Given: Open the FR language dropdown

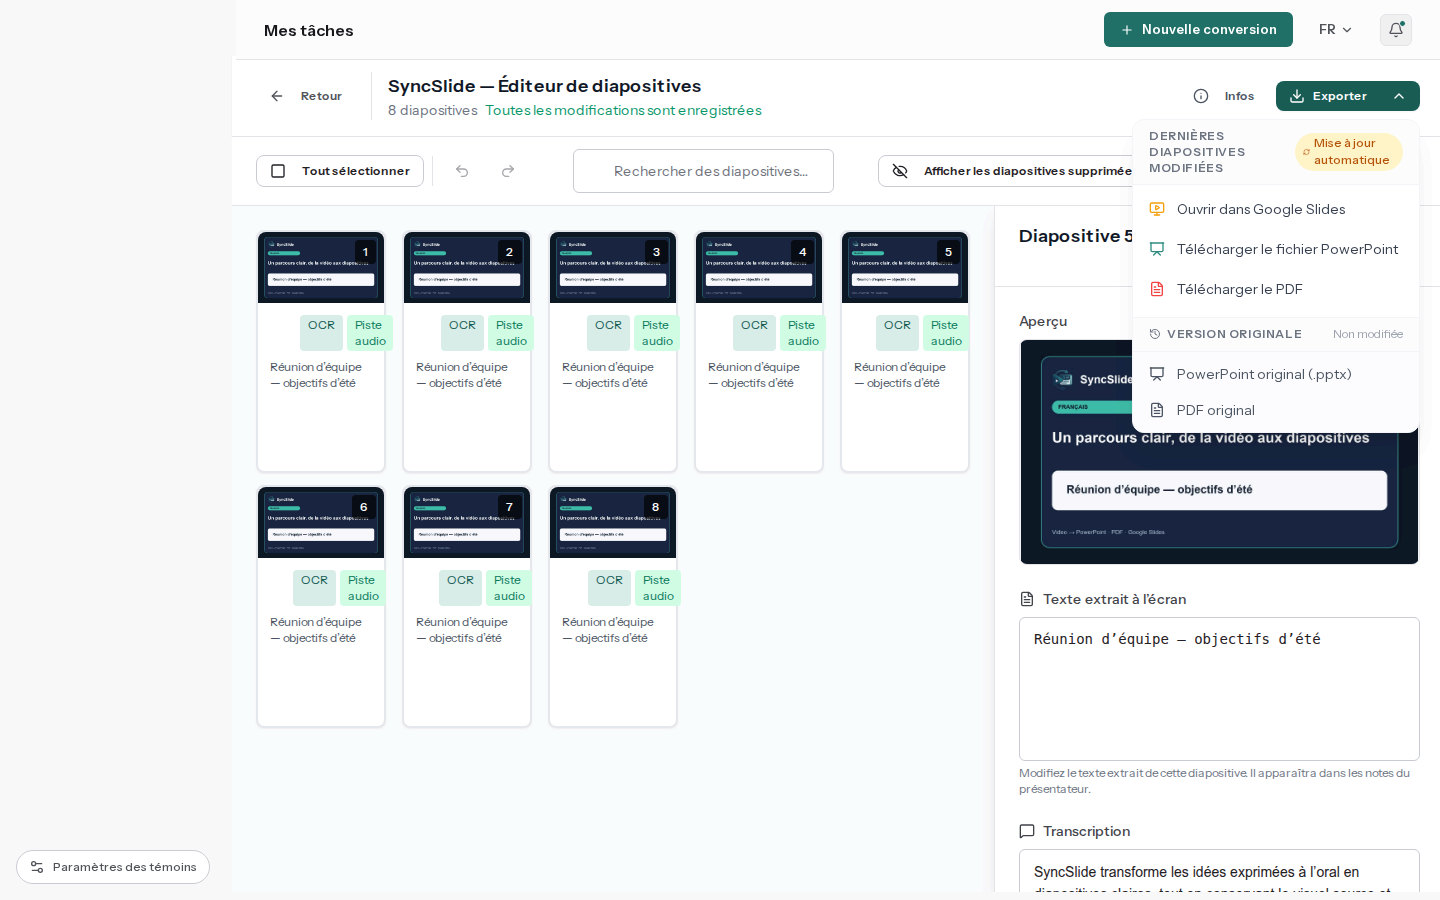Looking at the screenshot, I should [x=1335, y=30].
